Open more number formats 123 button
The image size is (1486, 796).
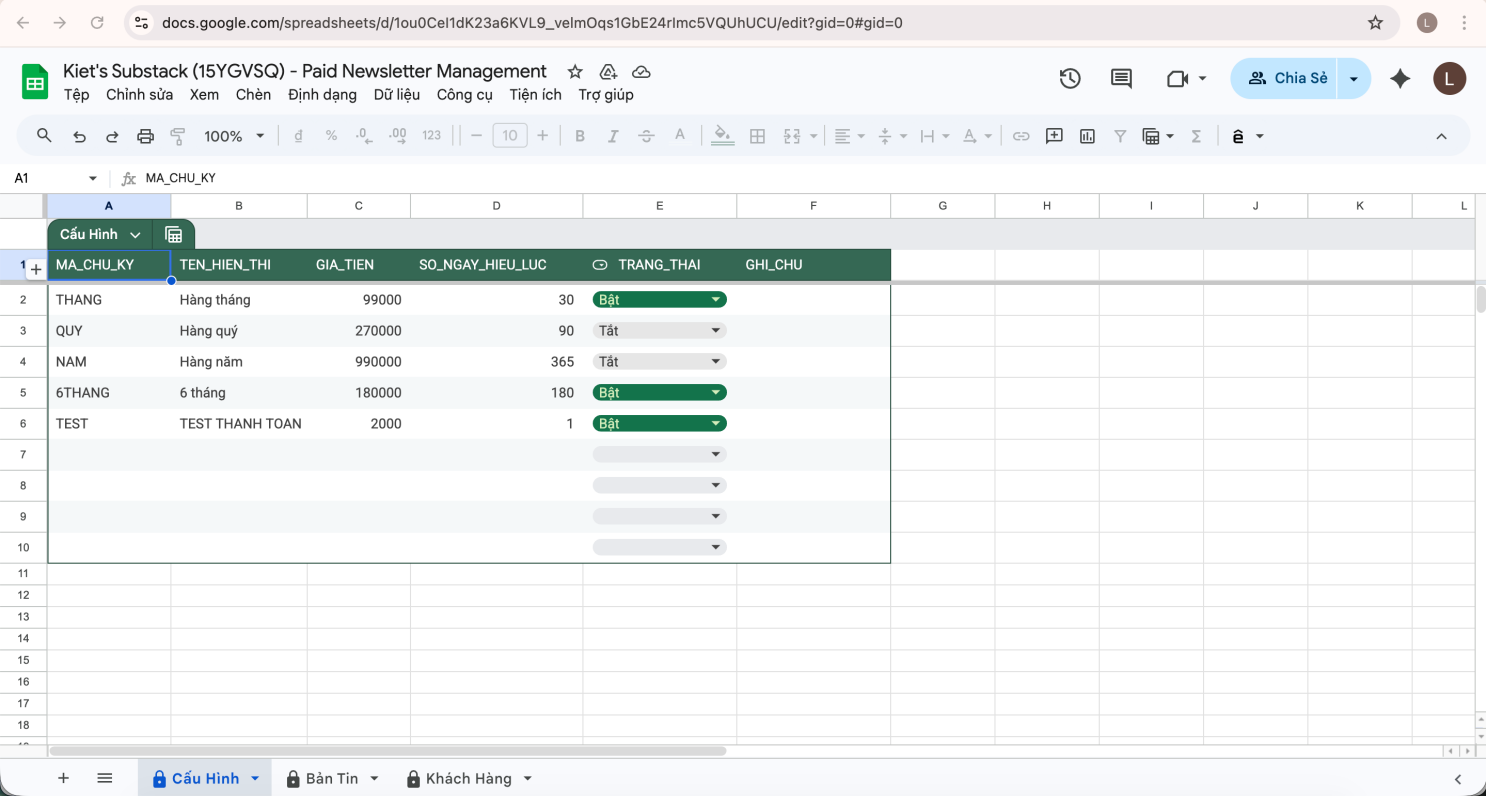click(x=431, y=136)
